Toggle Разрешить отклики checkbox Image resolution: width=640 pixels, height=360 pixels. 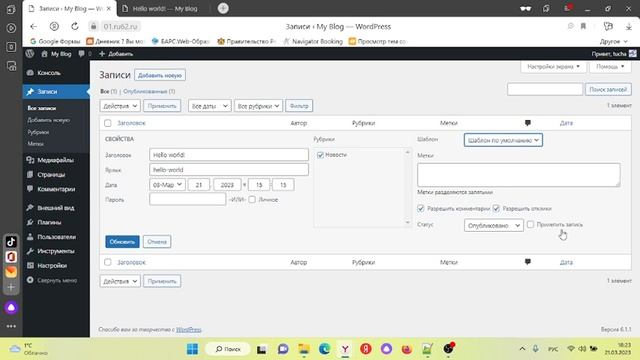coord(496,209)
